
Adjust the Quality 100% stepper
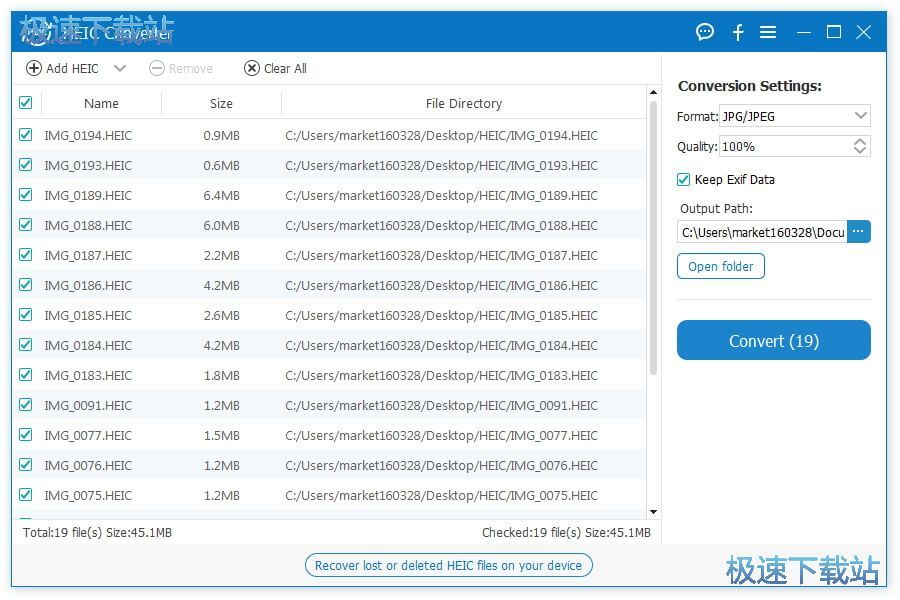(x=860, y=146)
